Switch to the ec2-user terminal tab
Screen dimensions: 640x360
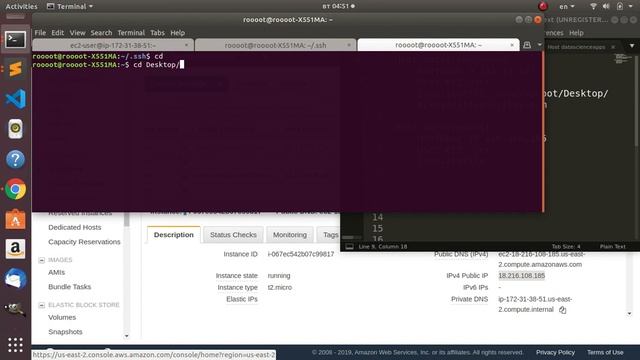(x=113, y=45)
